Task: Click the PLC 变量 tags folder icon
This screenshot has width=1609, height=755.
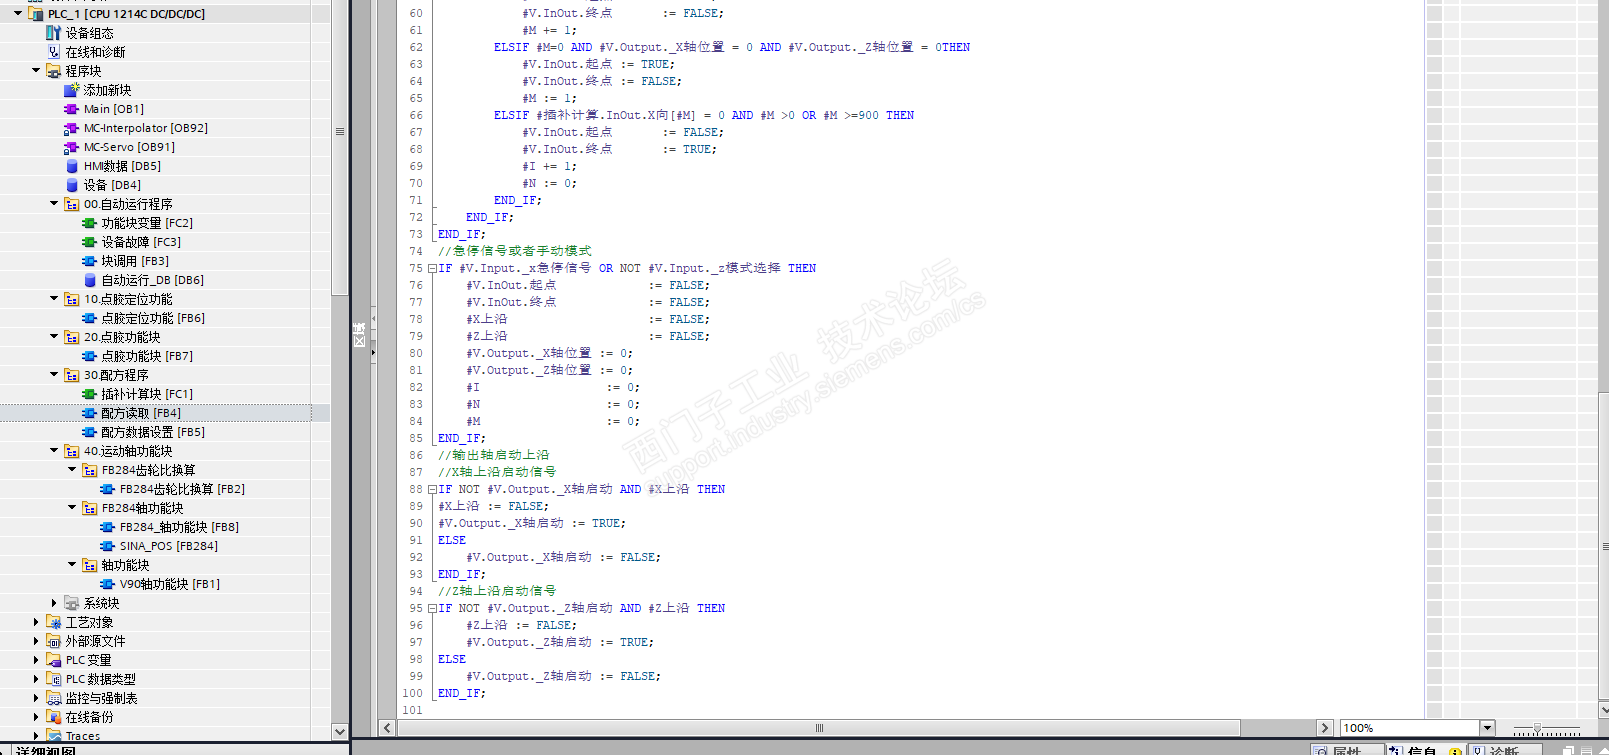Action: (54, 660)
